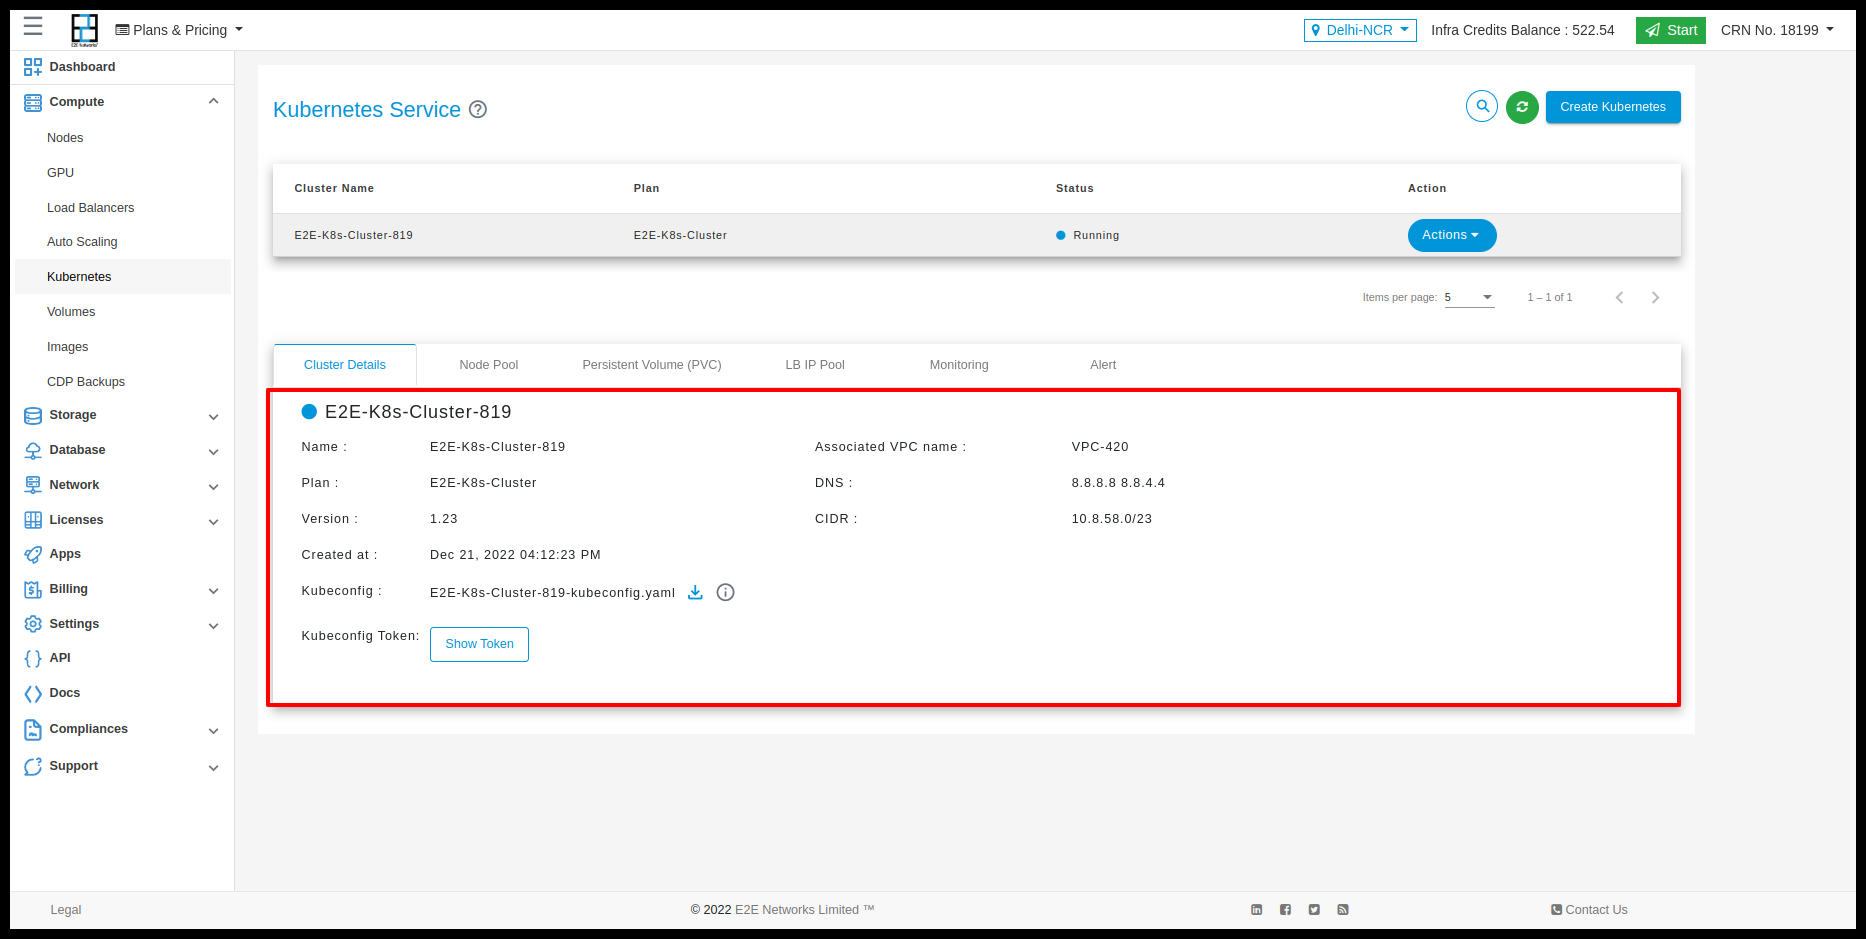Screen dimensions: 1866x939
Task: Go to next page arrow in pagination
Action: (1655, 297)
